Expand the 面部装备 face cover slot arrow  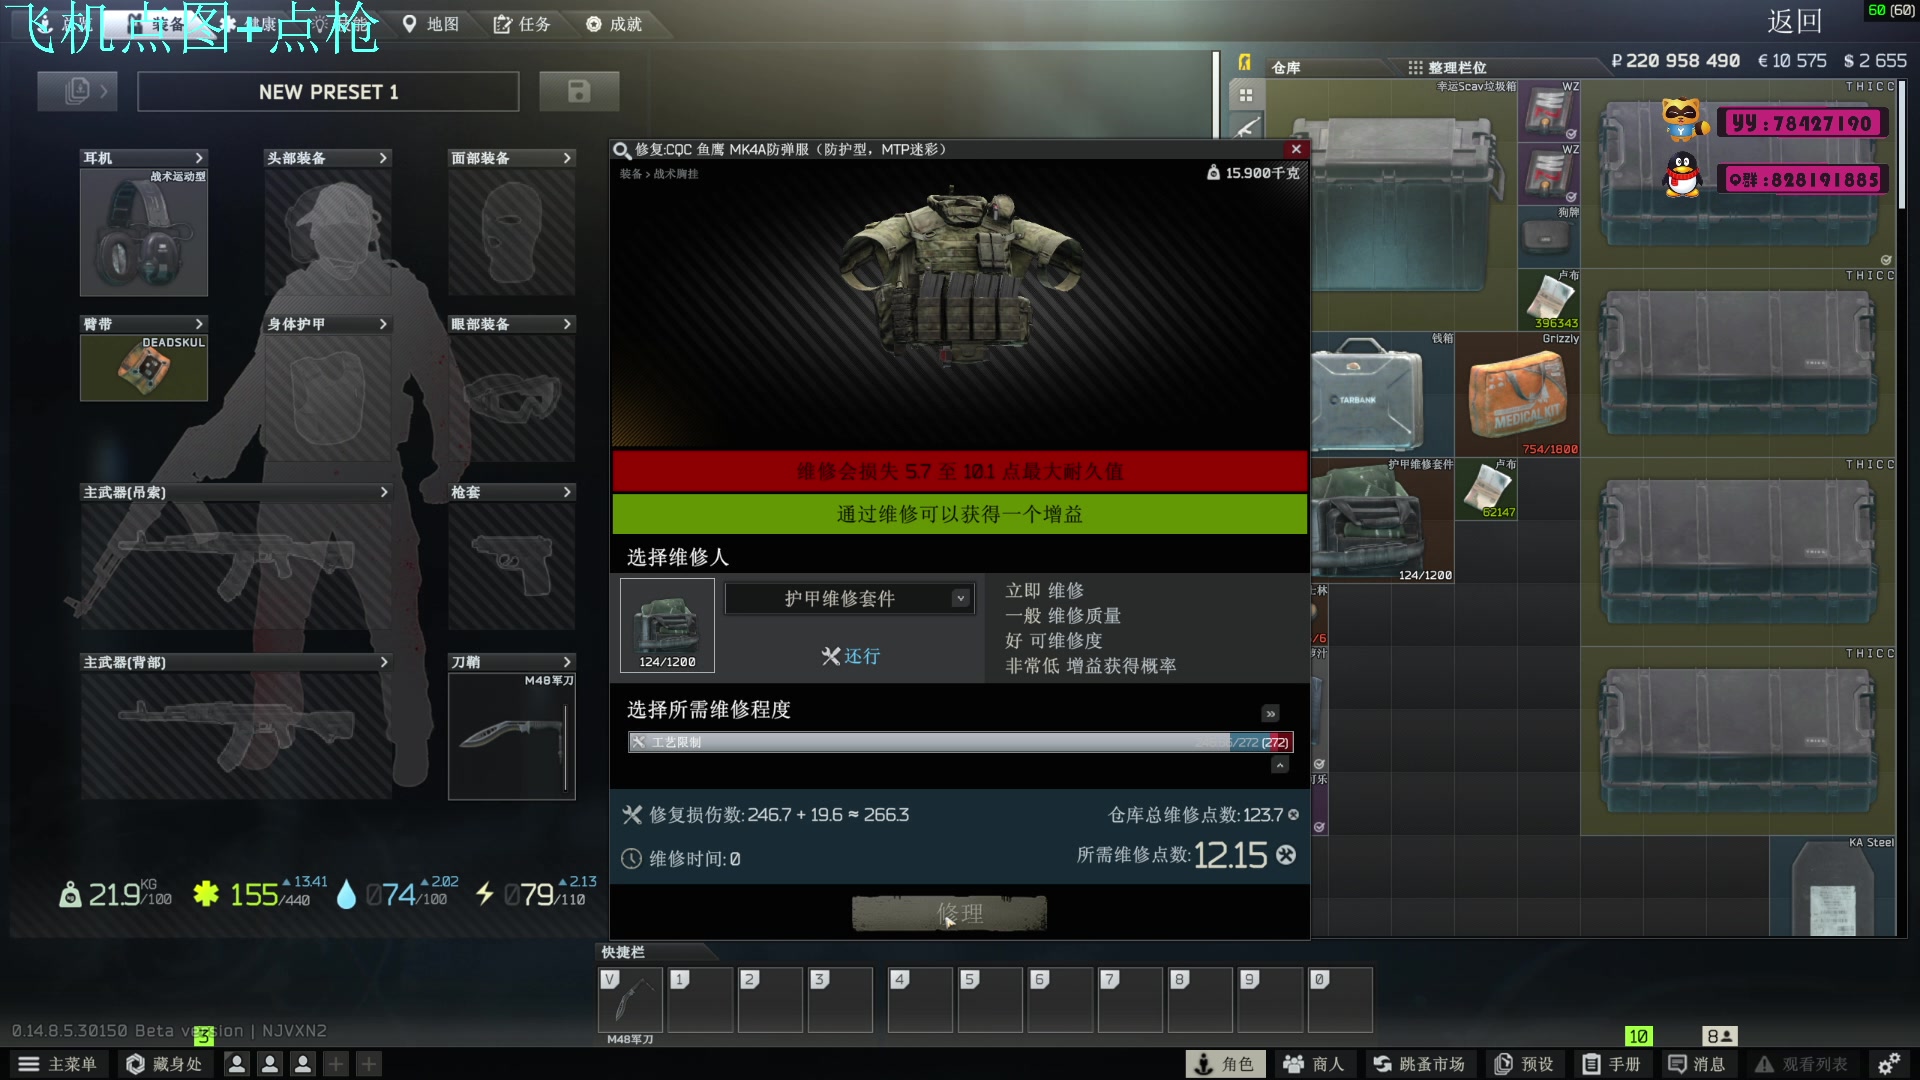pyautogui.click(x=567, y=158)
